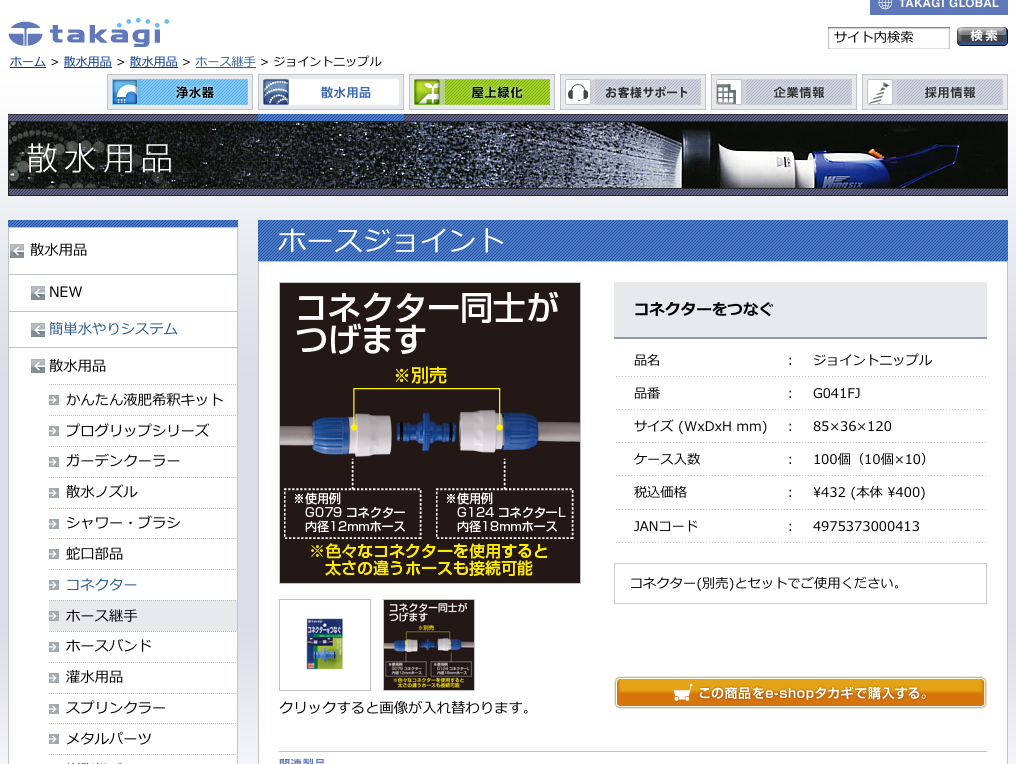Viewport: 1016px width, 764px height.
Task: Open ガーデンクーラー category
Action: (x=122, y=461)
